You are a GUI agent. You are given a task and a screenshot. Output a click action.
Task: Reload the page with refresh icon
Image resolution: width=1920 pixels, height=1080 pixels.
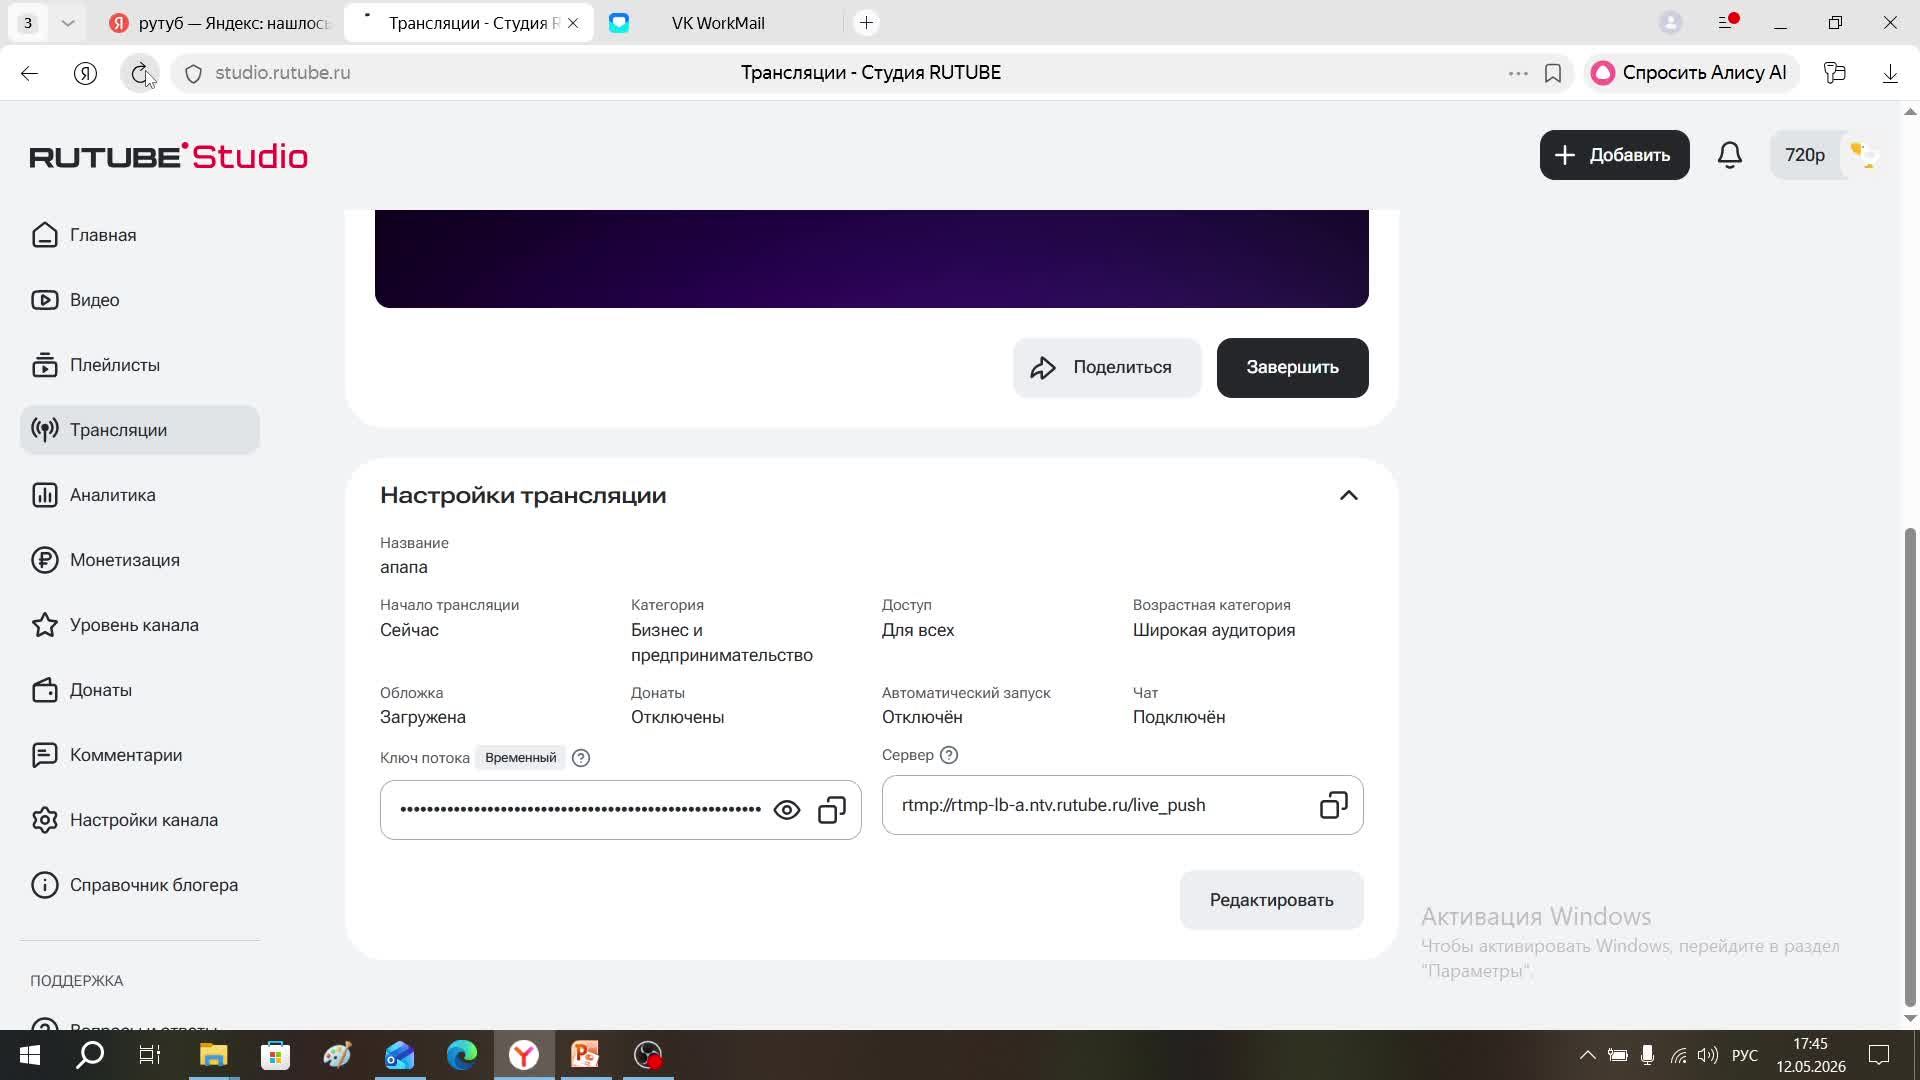pos(140,73)
